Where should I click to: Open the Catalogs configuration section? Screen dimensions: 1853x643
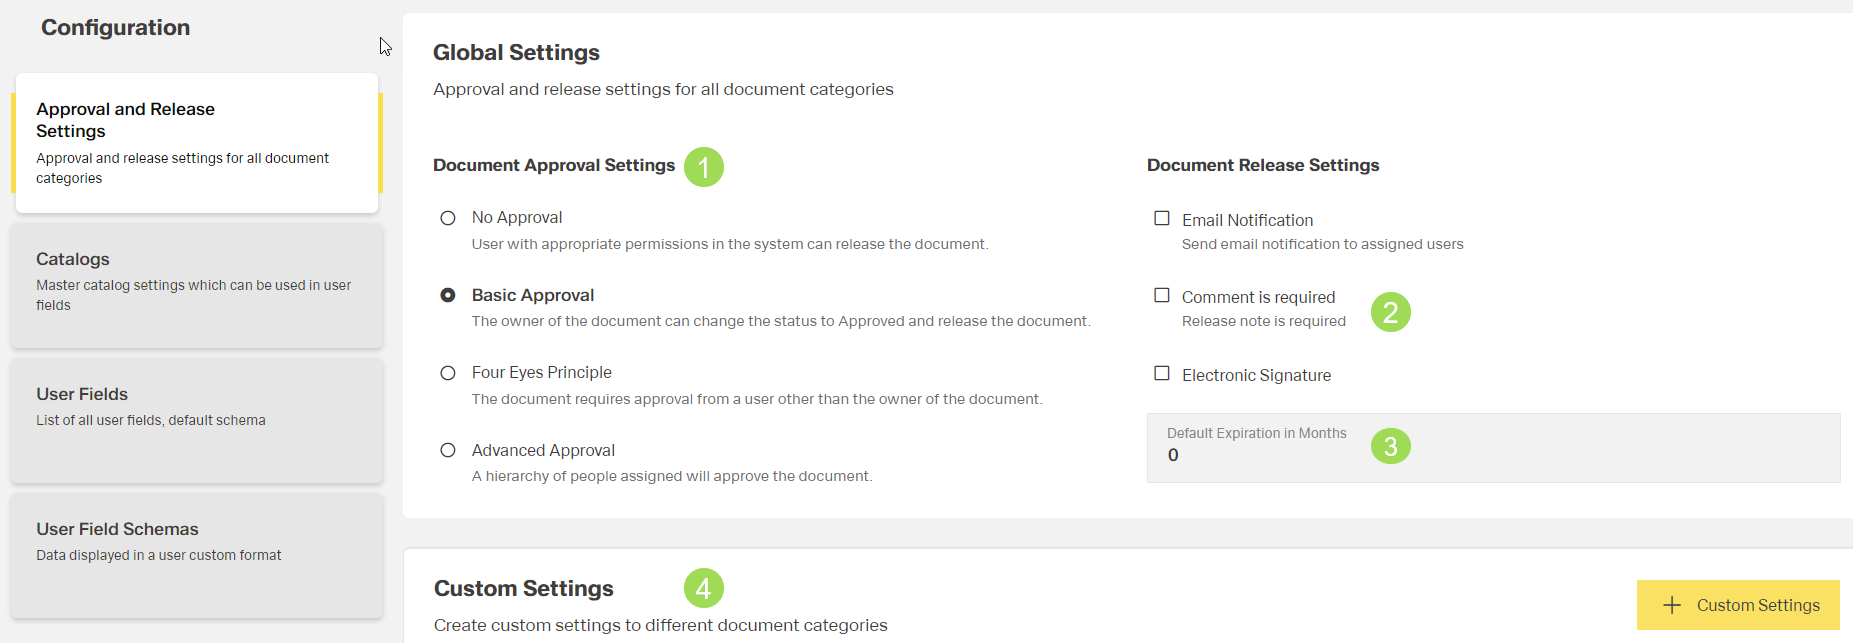(197, 284)
